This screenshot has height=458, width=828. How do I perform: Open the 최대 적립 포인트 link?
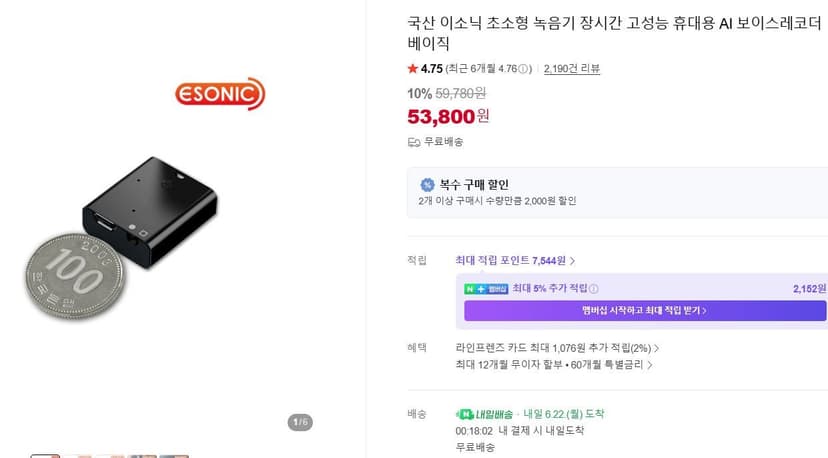511,260
